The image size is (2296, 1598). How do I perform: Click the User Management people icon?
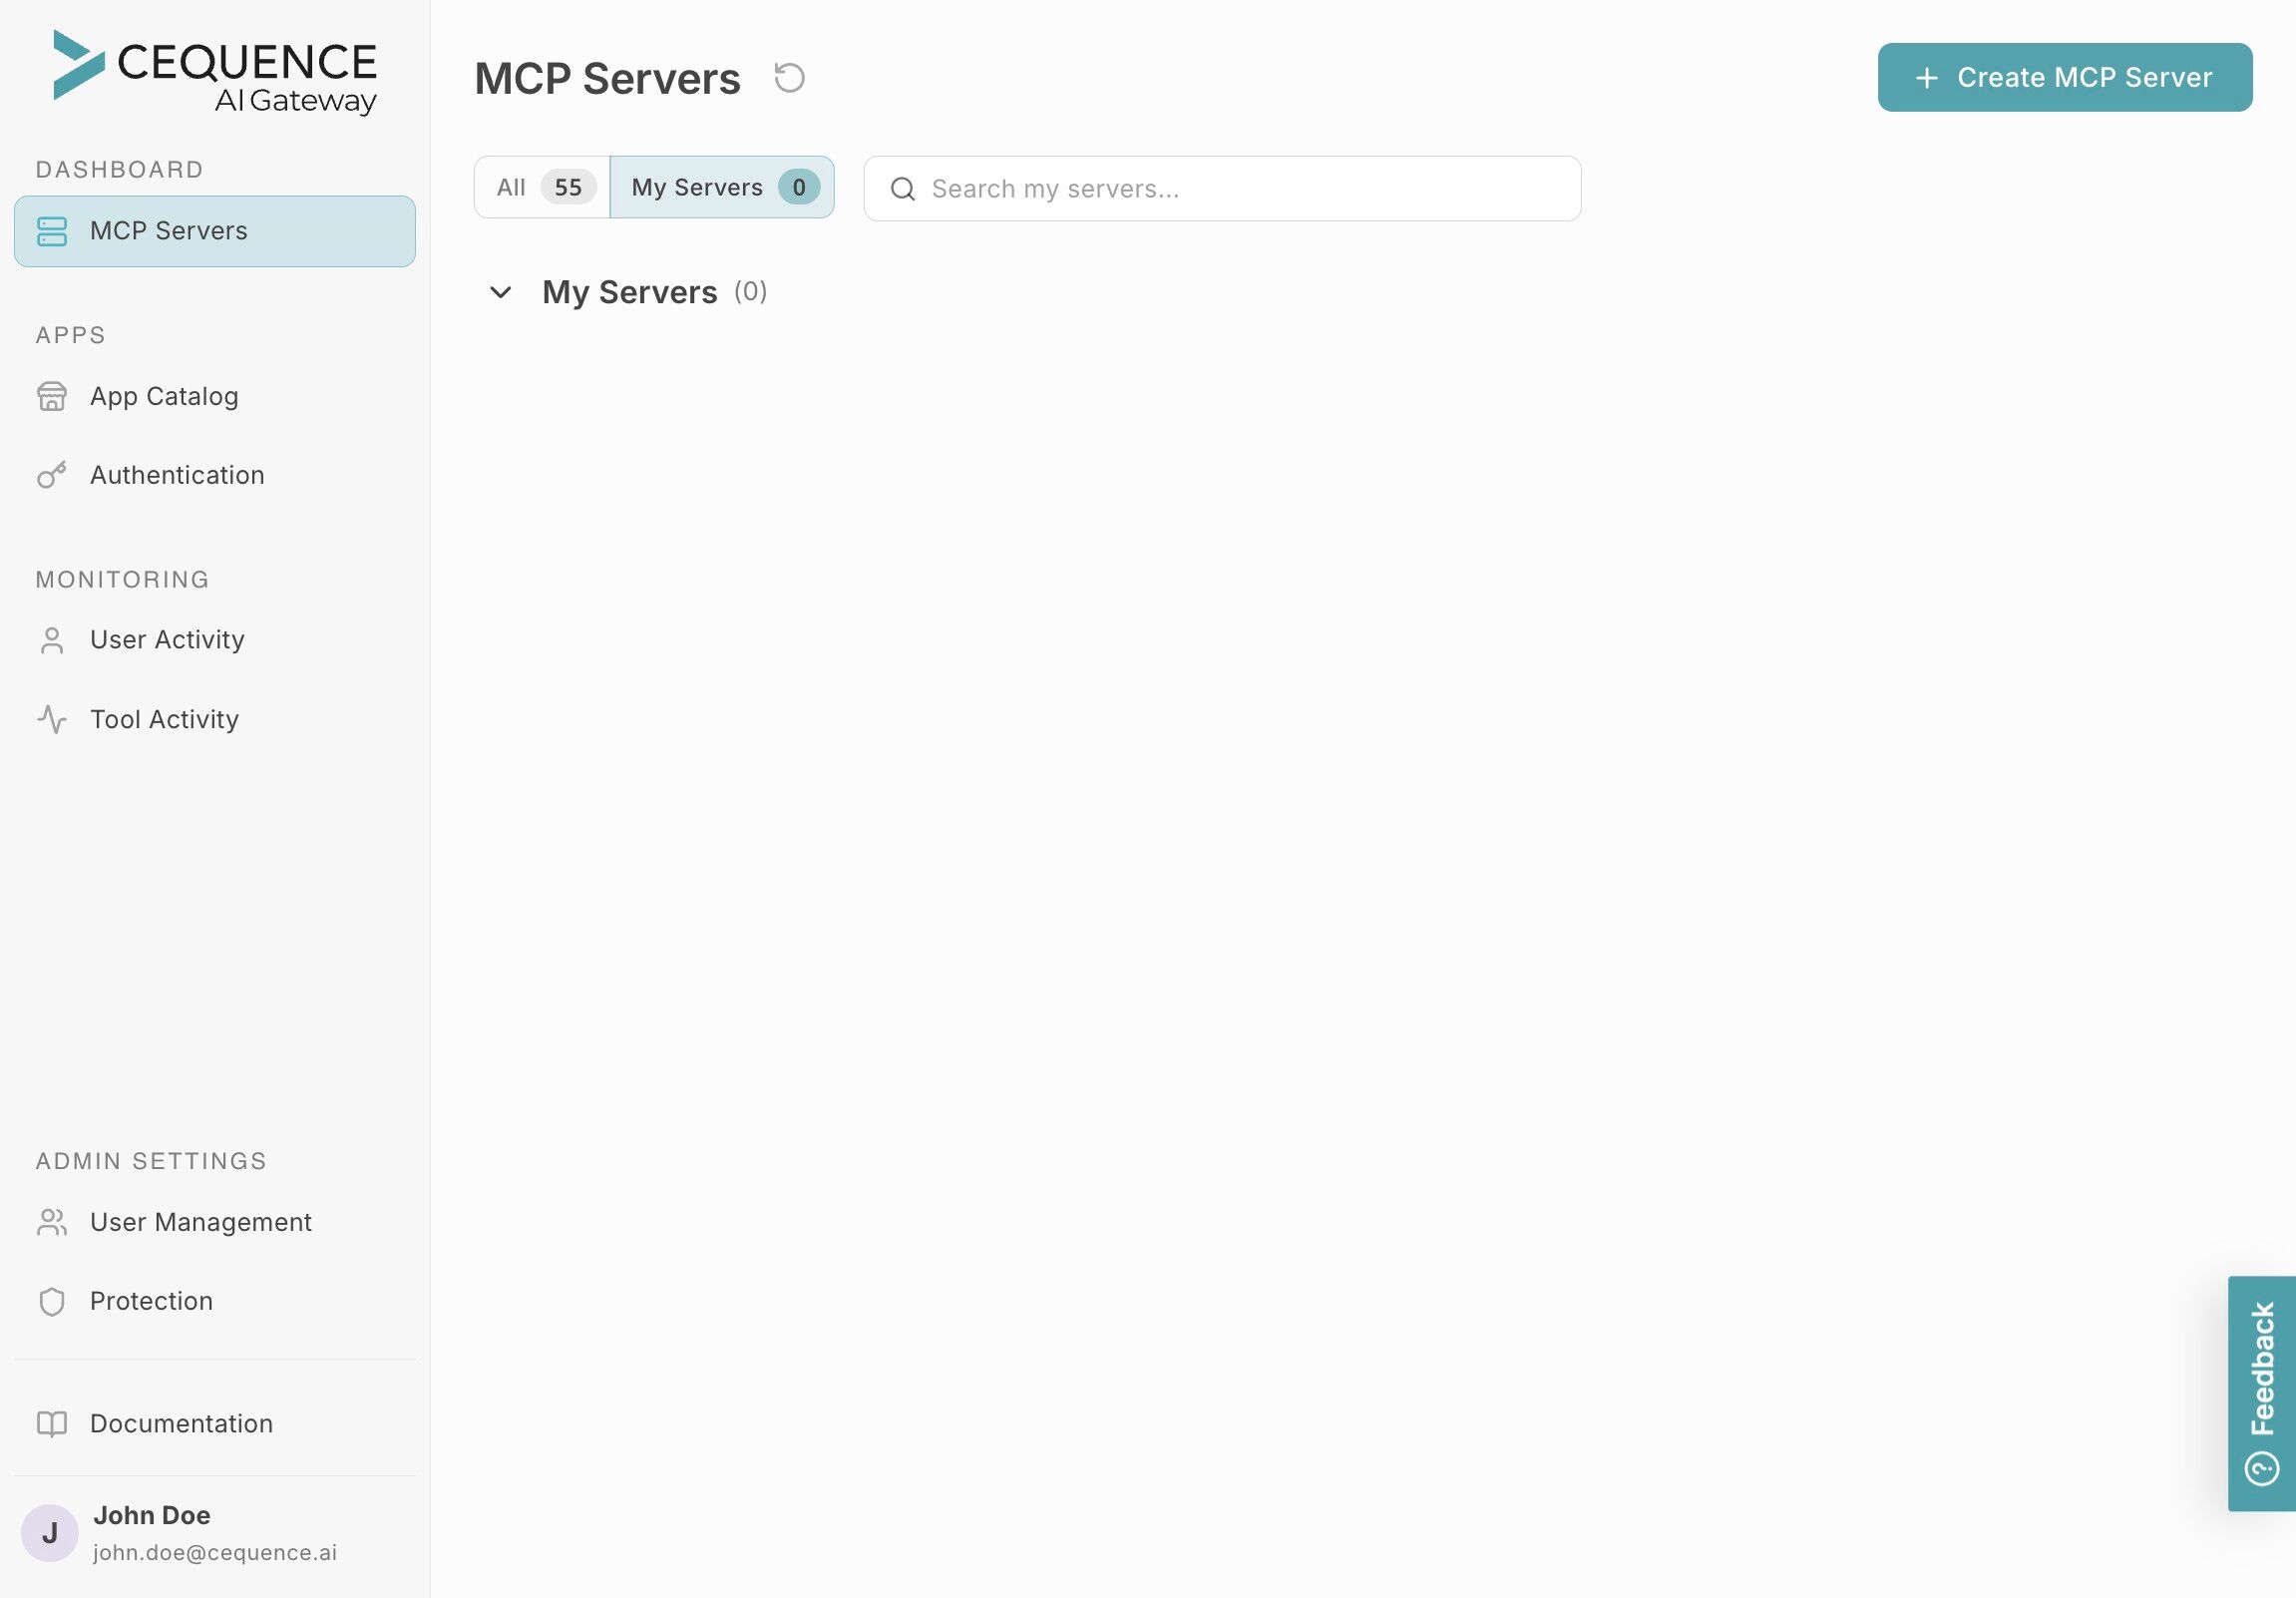tap(52, 1222)
